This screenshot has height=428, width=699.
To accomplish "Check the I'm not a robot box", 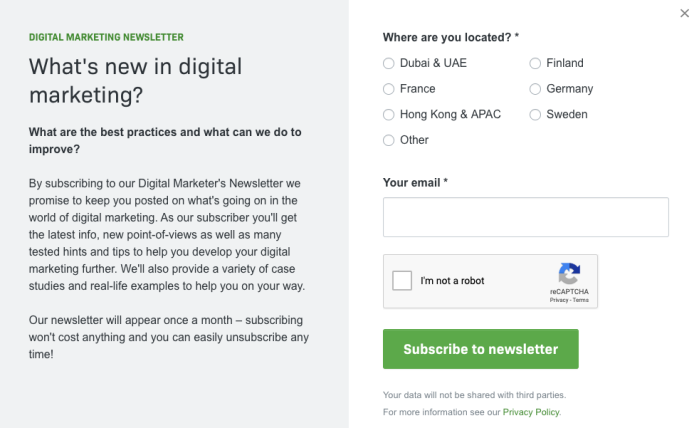I will pos(403,281).
